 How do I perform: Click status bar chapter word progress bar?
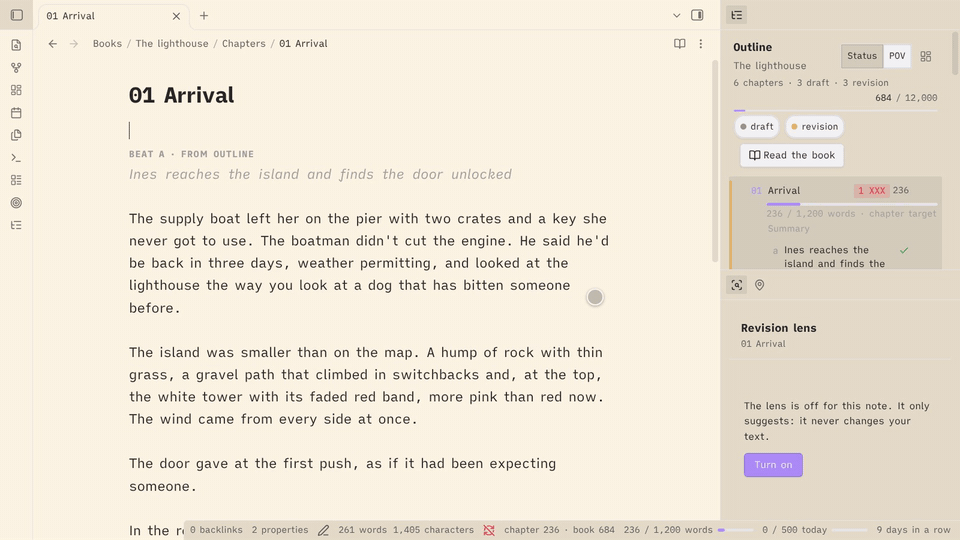[x=735, y=530]
